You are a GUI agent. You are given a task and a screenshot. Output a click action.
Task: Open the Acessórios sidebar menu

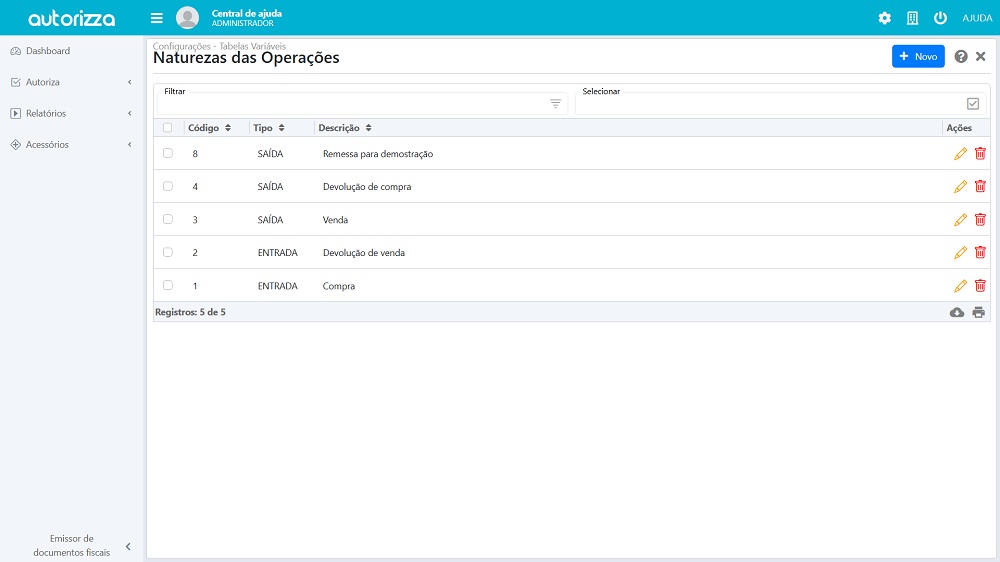pos(70,145)
